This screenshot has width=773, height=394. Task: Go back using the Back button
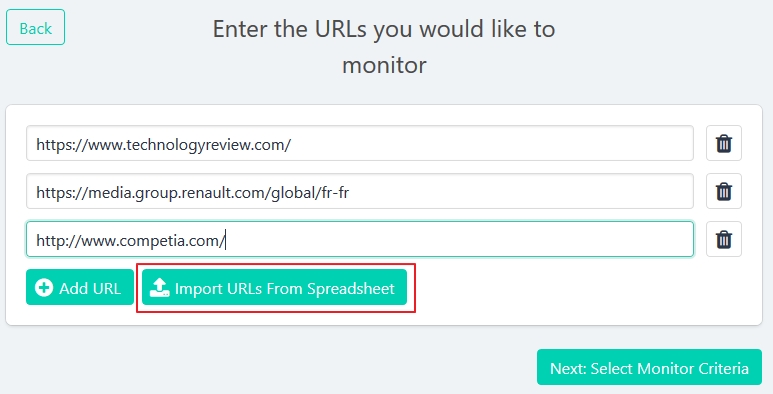click(35, 27)
